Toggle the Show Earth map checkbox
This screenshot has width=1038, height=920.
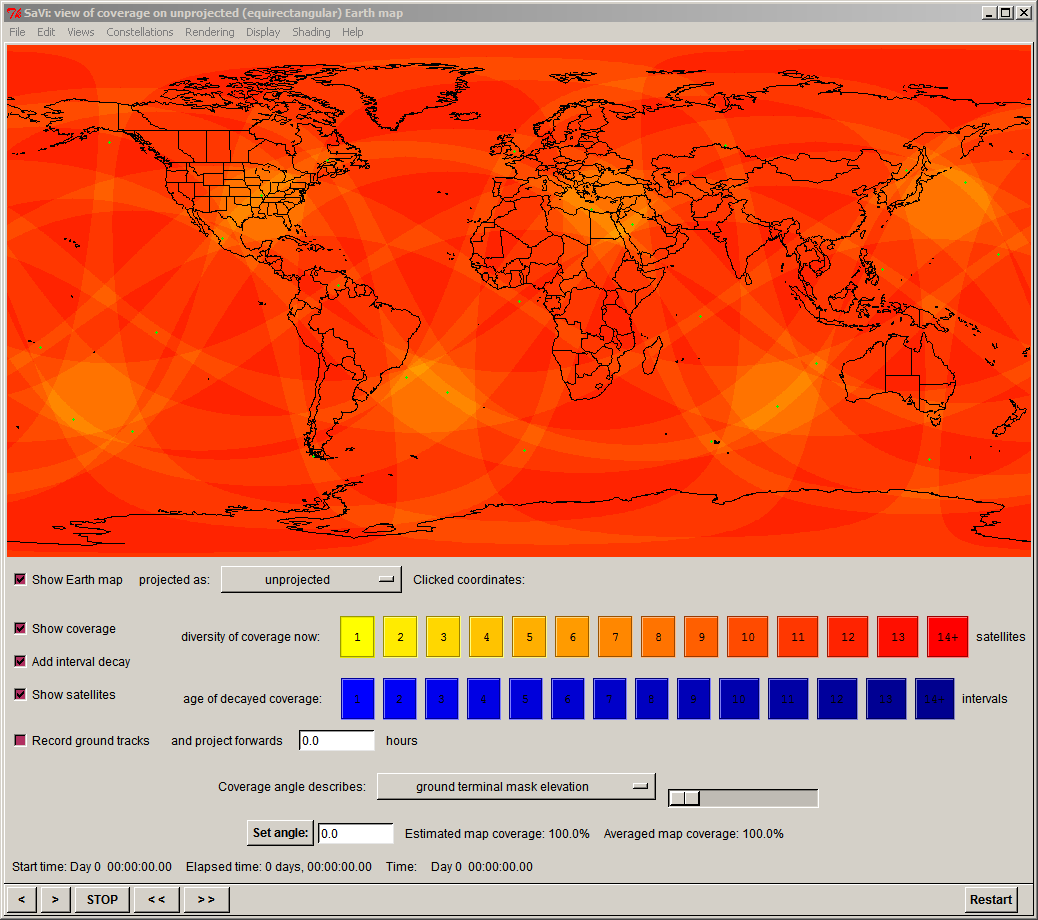pos(20,580)
